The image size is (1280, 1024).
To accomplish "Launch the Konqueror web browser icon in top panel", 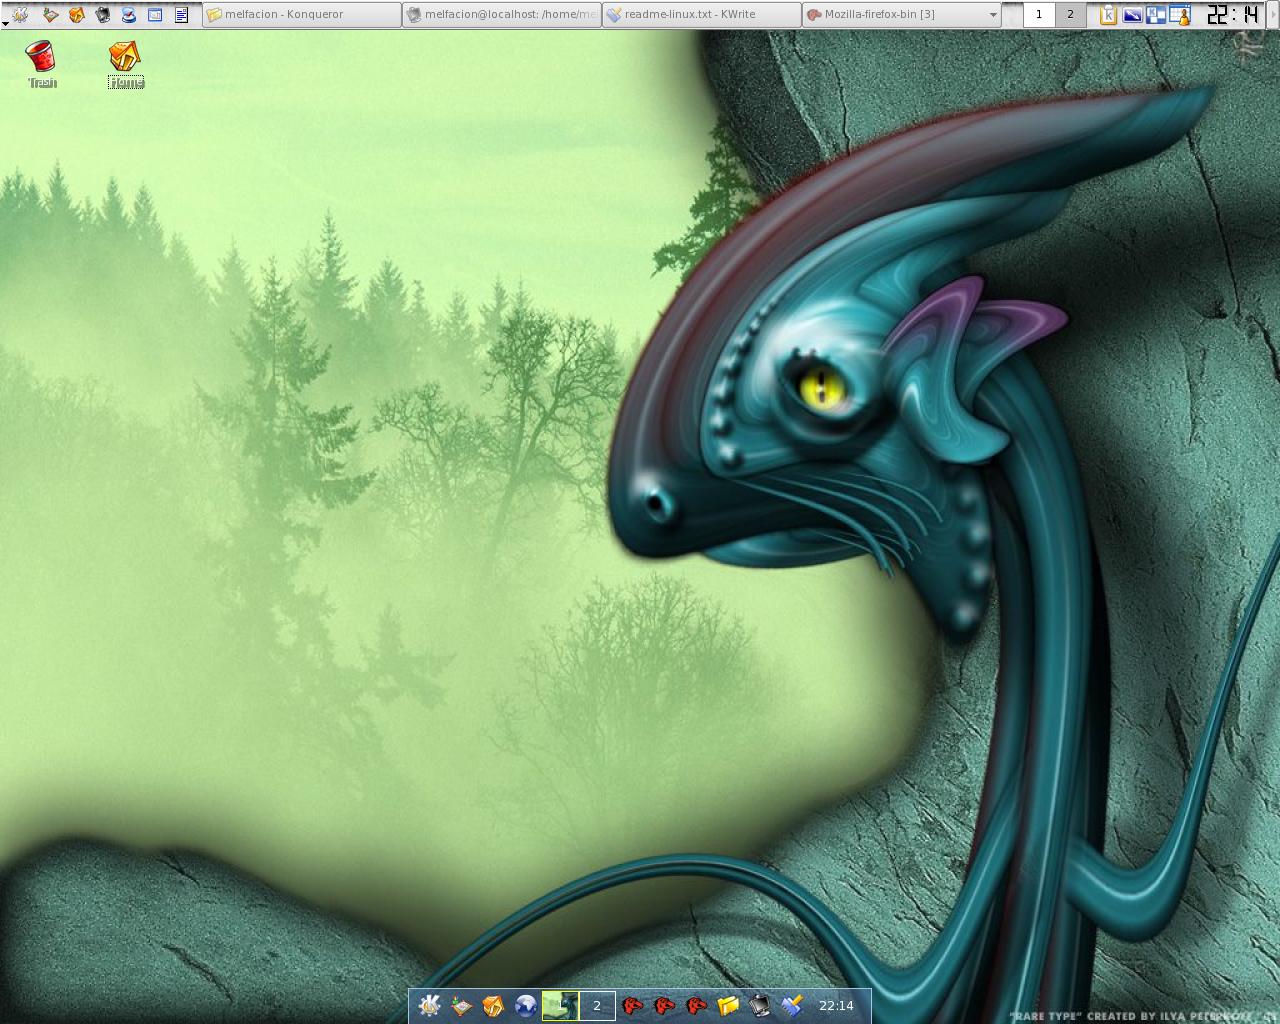I will pos(128,15).
